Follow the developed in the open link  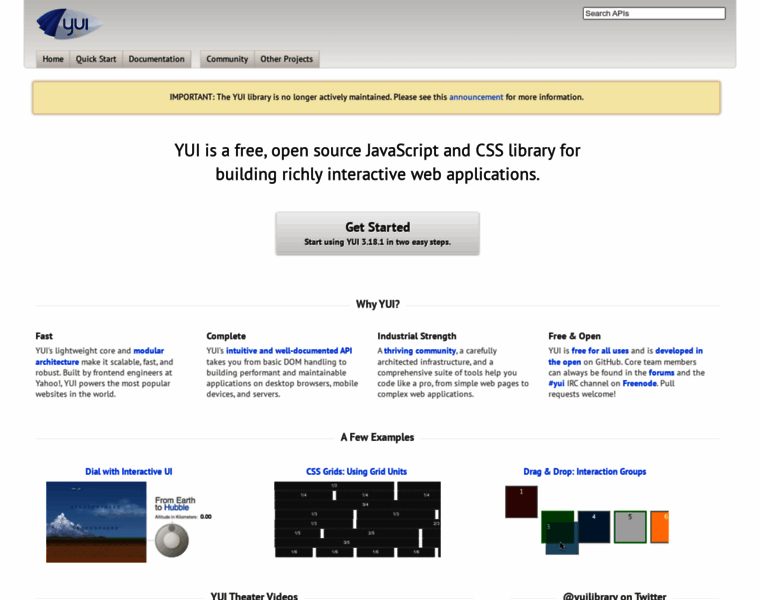(625, 356)
